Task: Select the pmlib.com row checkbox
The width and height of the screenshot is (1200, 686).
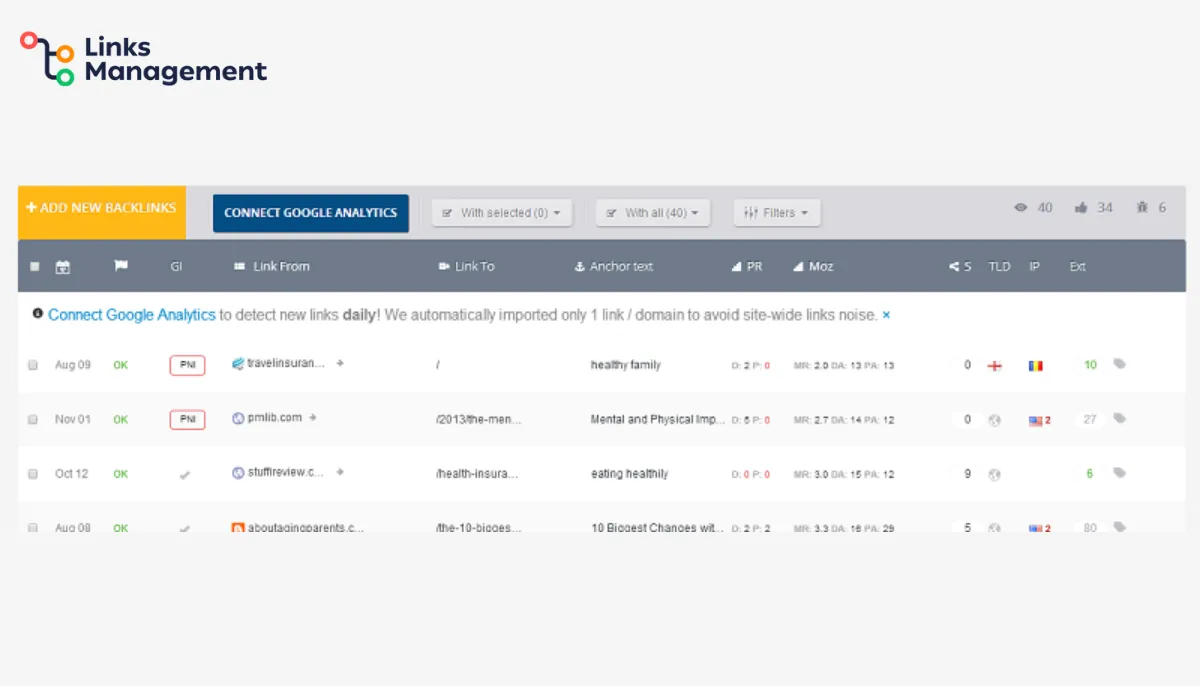Action: (x=33, y=420)
